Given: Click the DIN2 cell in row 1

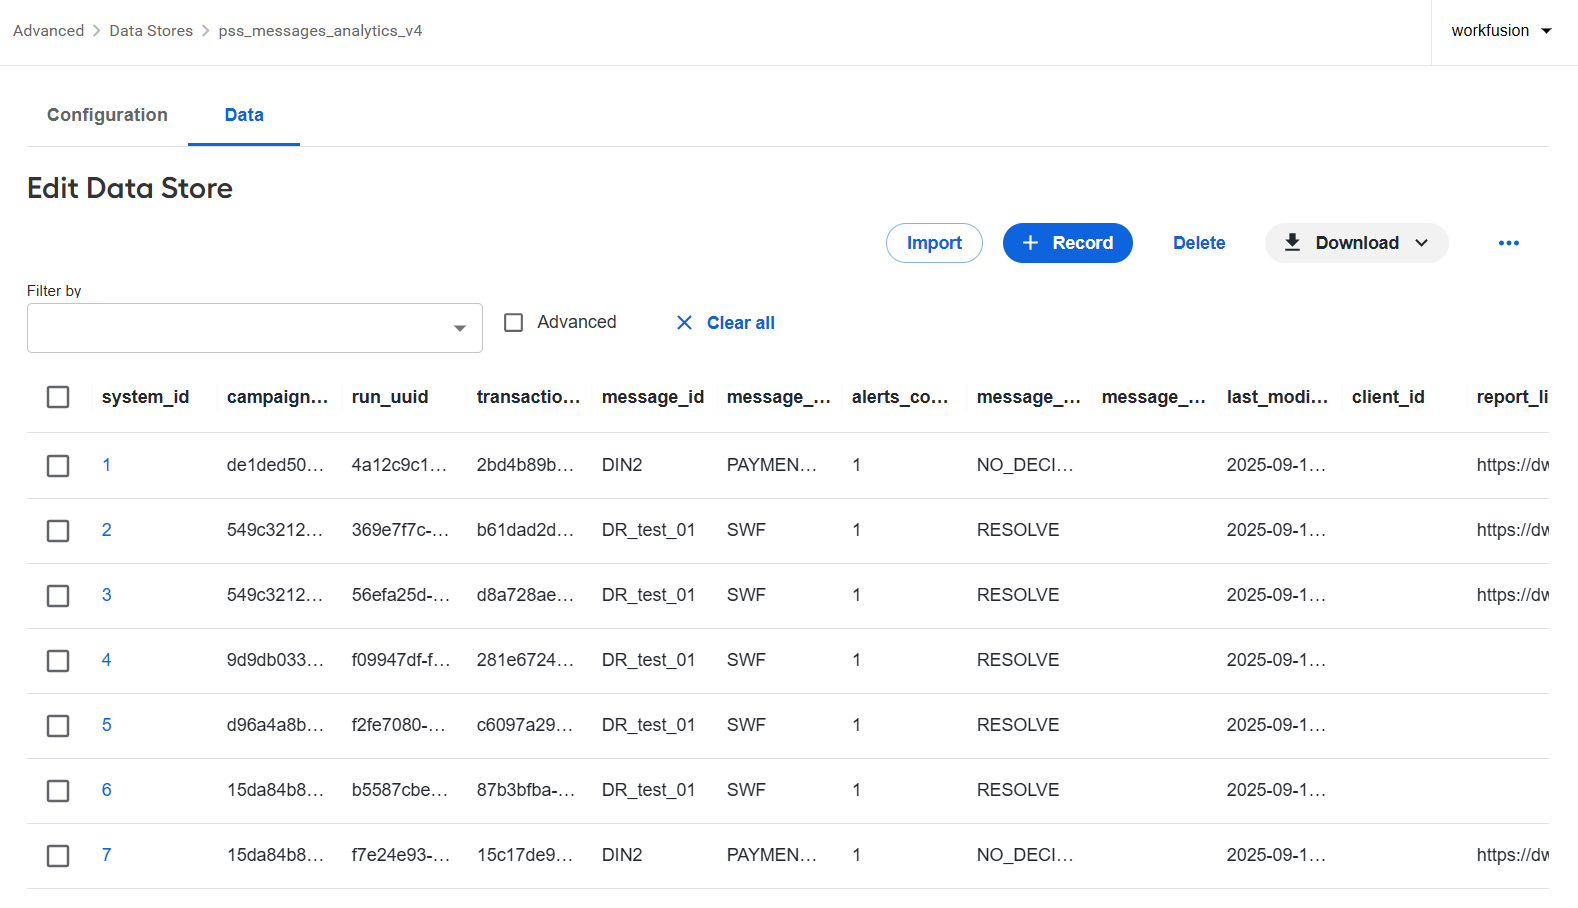Looking at the screenshot, I should (622, 465).
